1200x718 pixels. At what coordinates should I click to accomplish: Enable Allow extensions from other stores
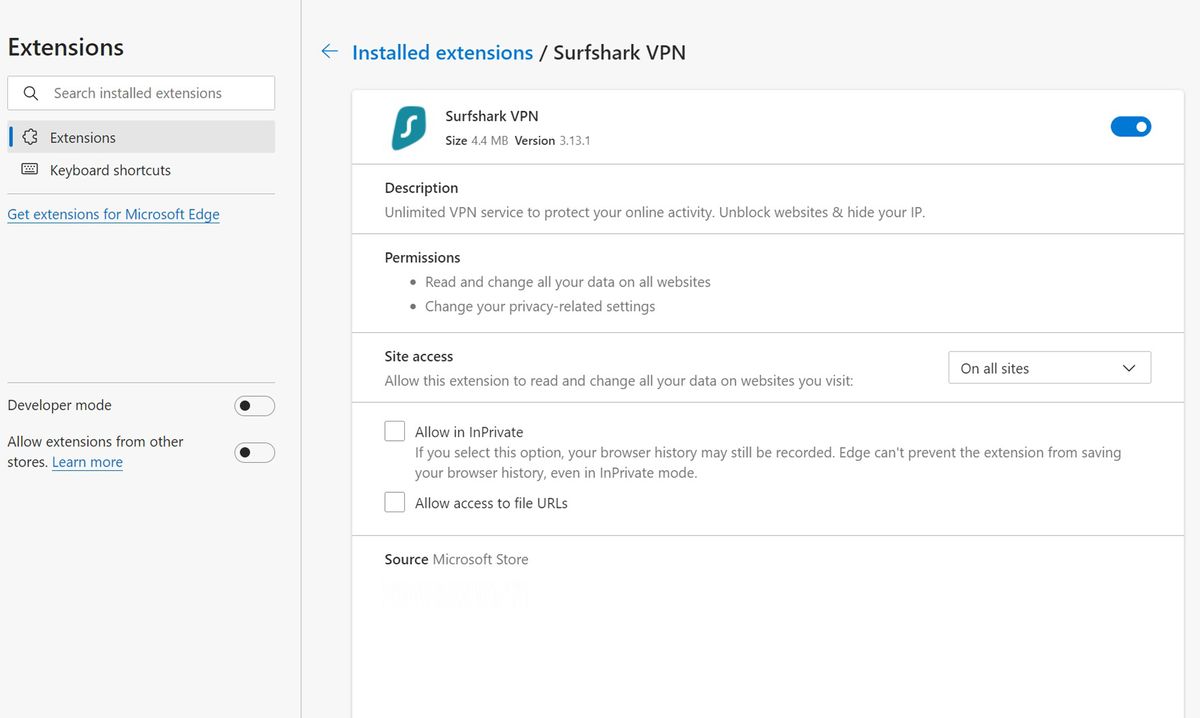coord(254,453)
